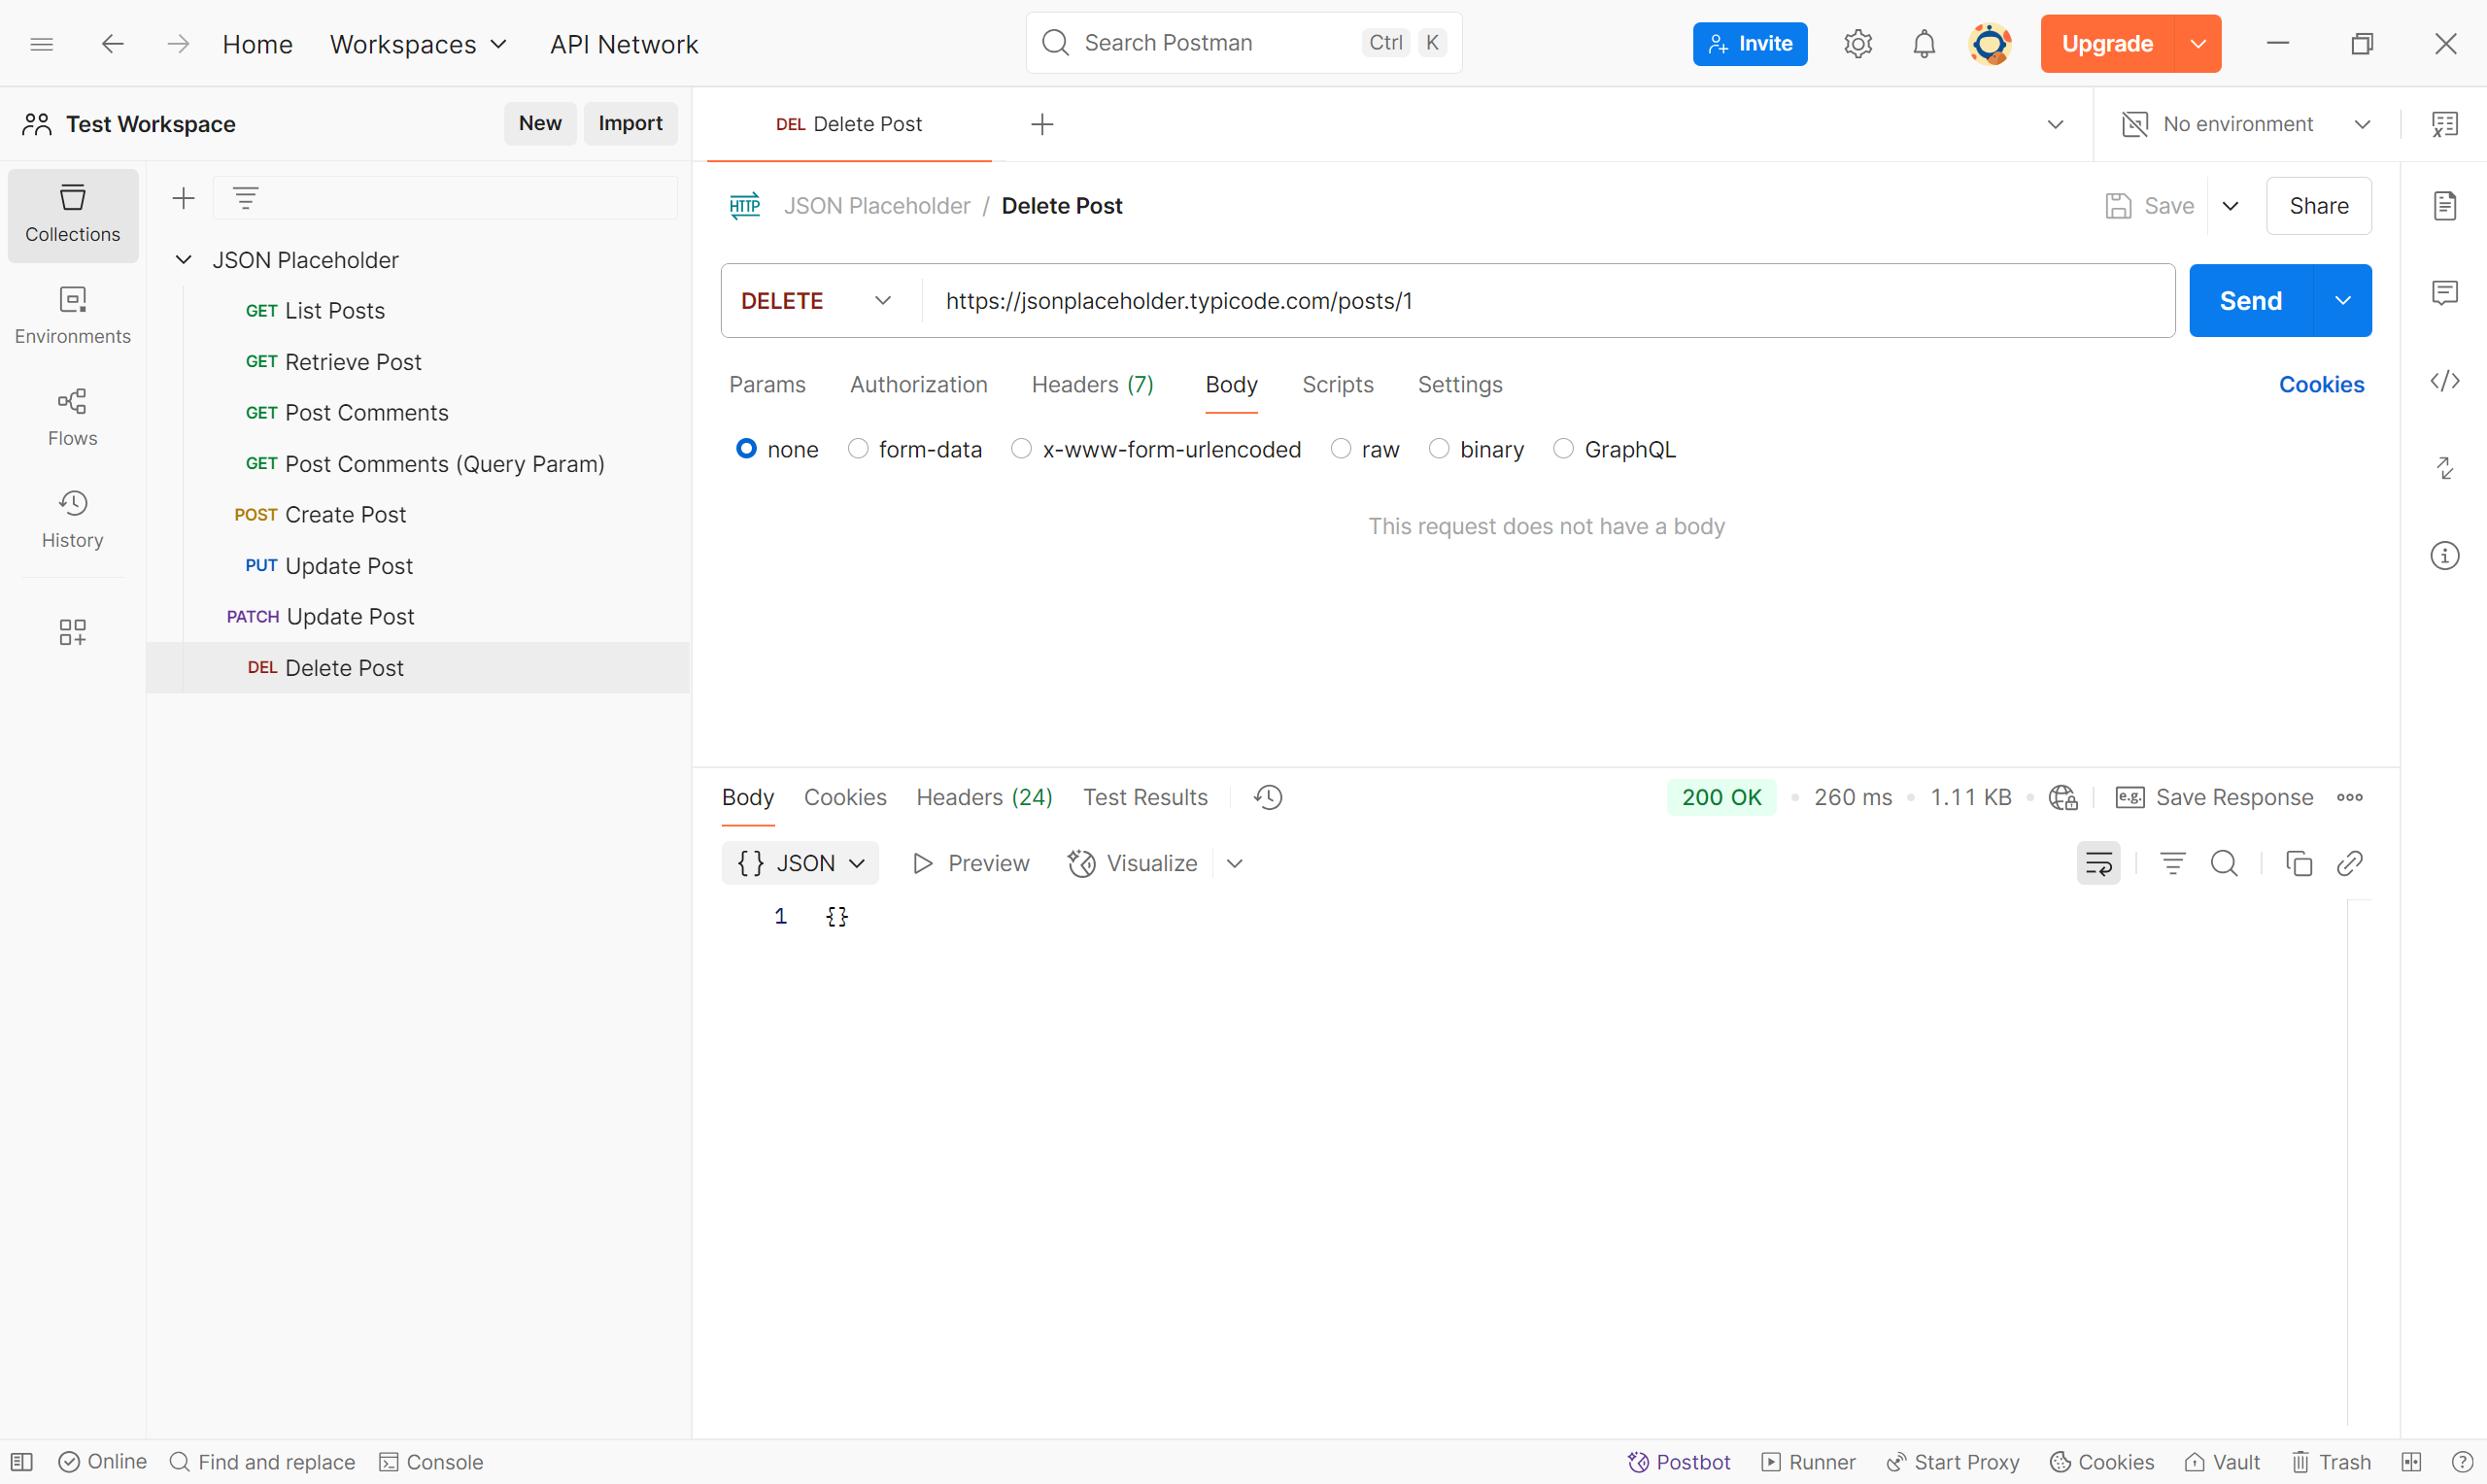
Task: Open the documentation icon in right sidebar
Action: click(x=2445, y=206)
